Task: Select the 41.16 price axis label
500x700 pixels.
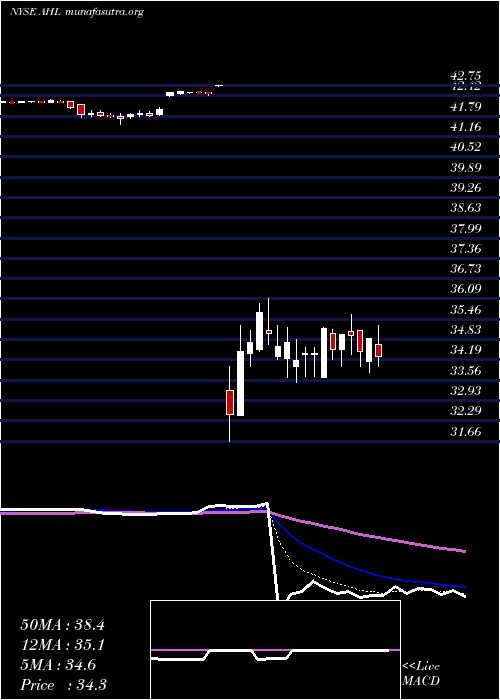Action: click(x=466, y=127)
